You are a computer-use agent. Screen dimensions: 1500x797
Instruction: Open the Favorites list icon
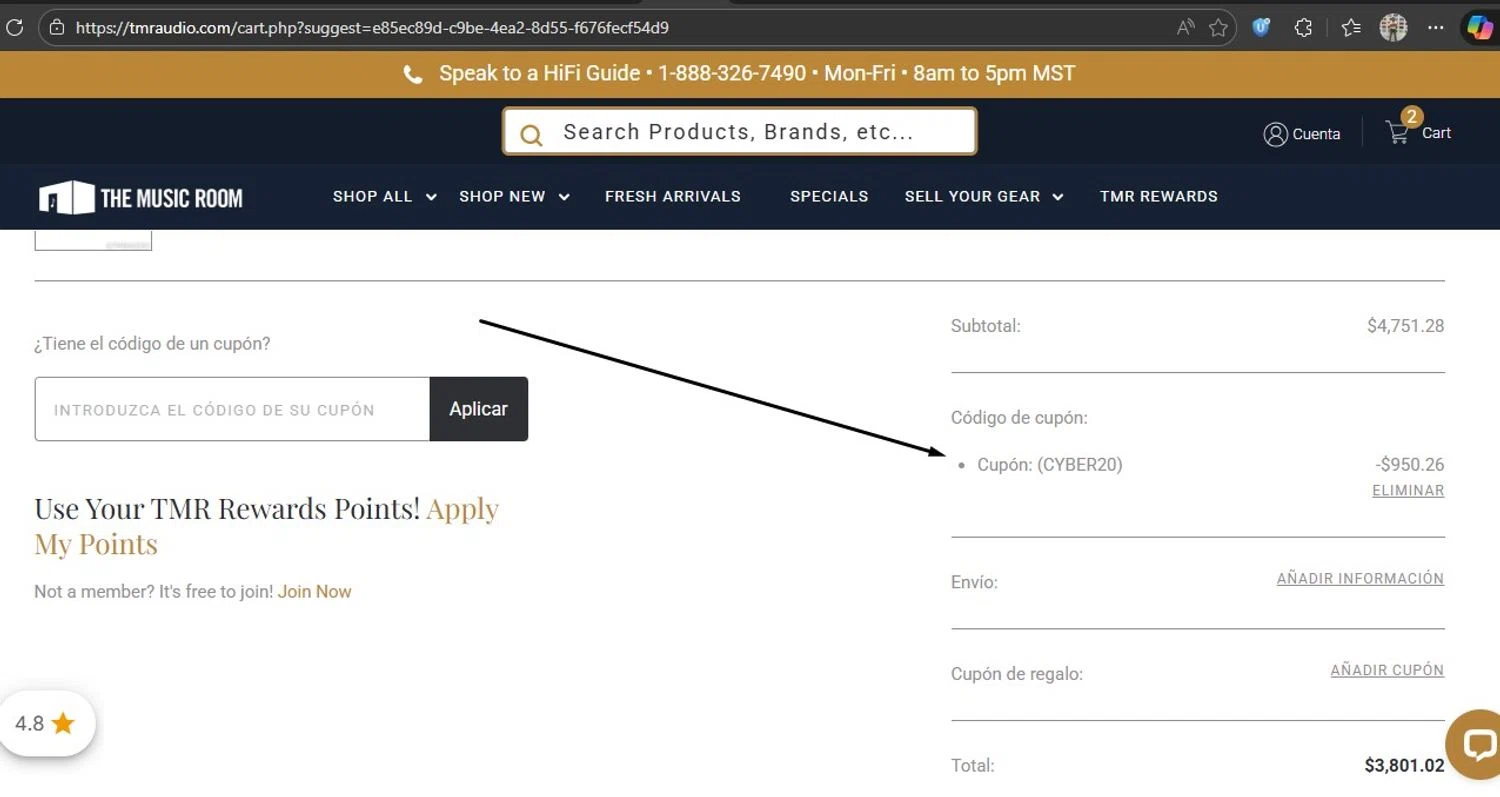[1351, 28]
